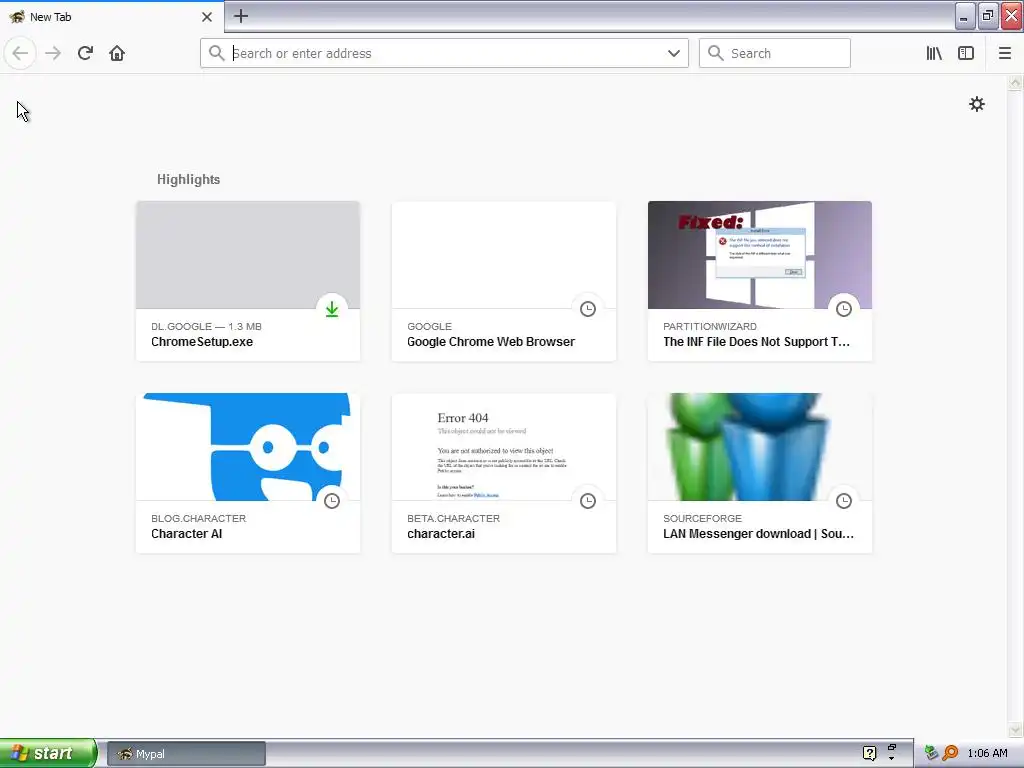Screen dimensions: 1024x768
Task: Open New Tab preferences gear icon
Action: [x=976, y=104]
